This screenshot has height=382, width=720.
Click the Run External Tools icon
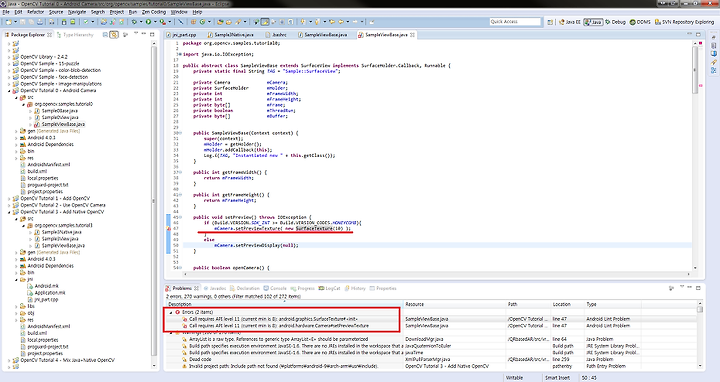163,22
